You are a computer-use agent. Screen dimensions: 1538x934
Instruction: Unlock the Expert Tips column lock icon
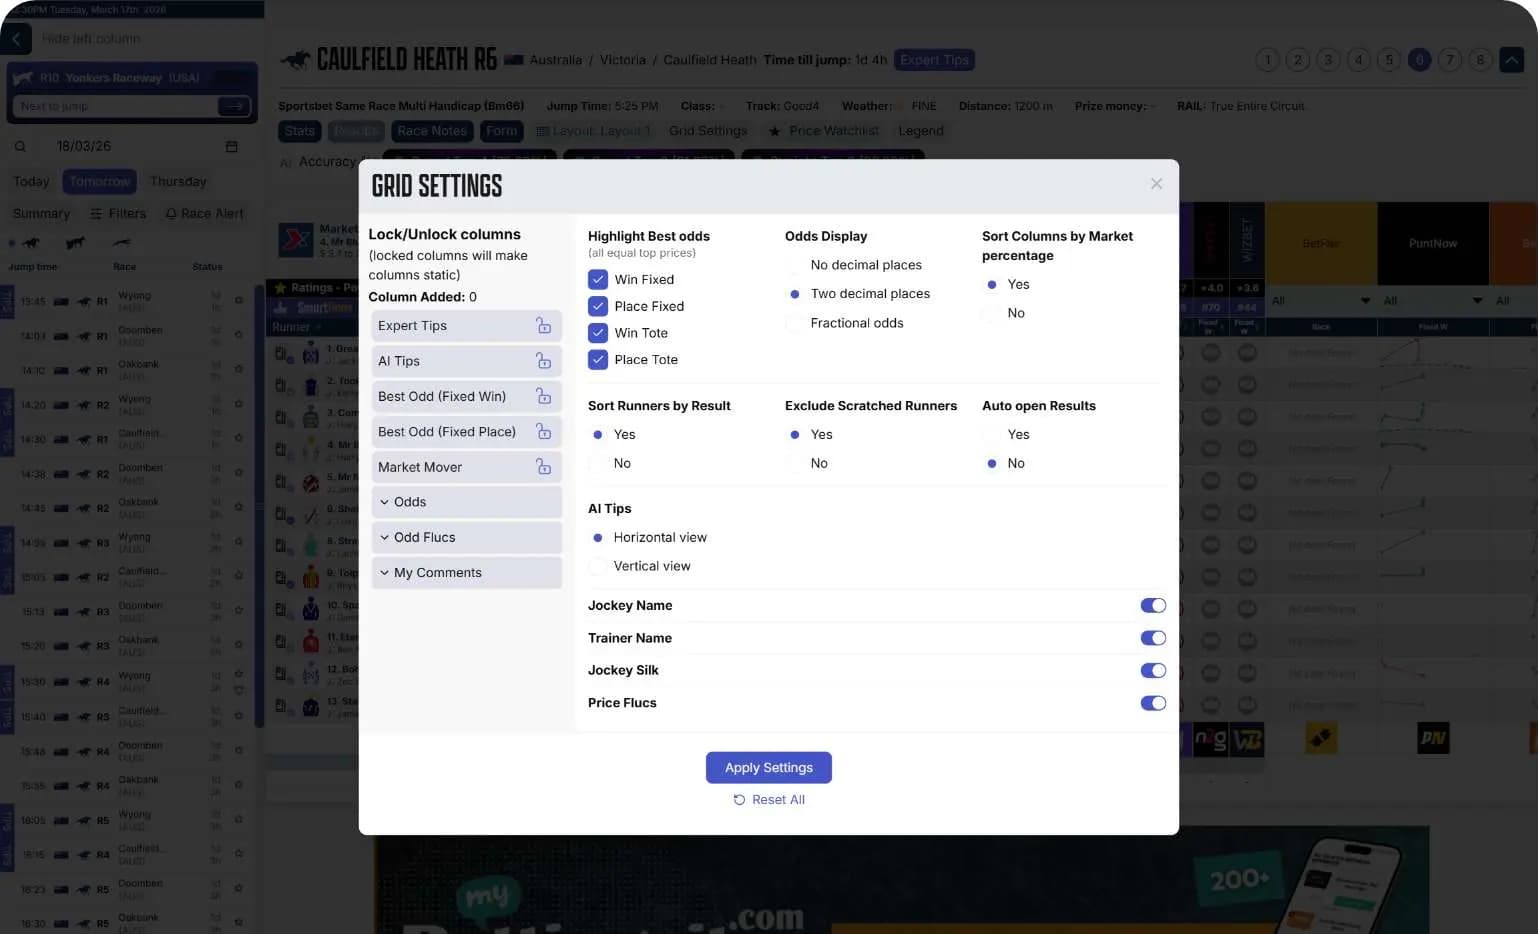click(x=543, y=325)
